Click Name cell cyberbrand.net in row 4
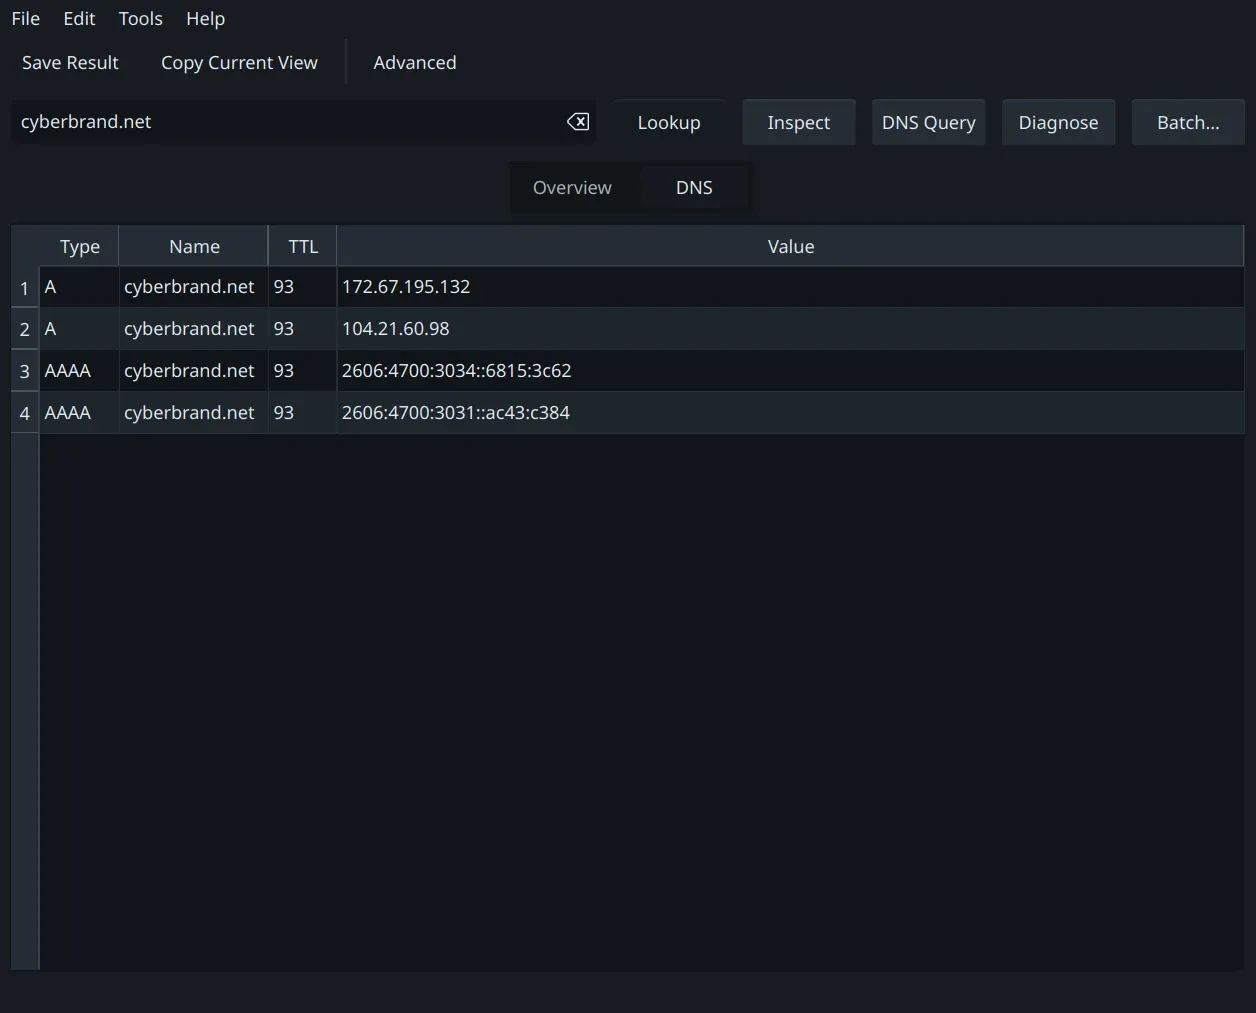 tap(194, 413)
